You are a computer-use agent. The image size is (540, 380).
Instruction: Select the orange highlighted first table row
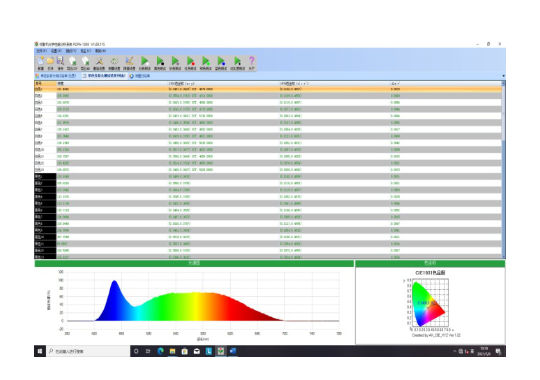point(268,89)
